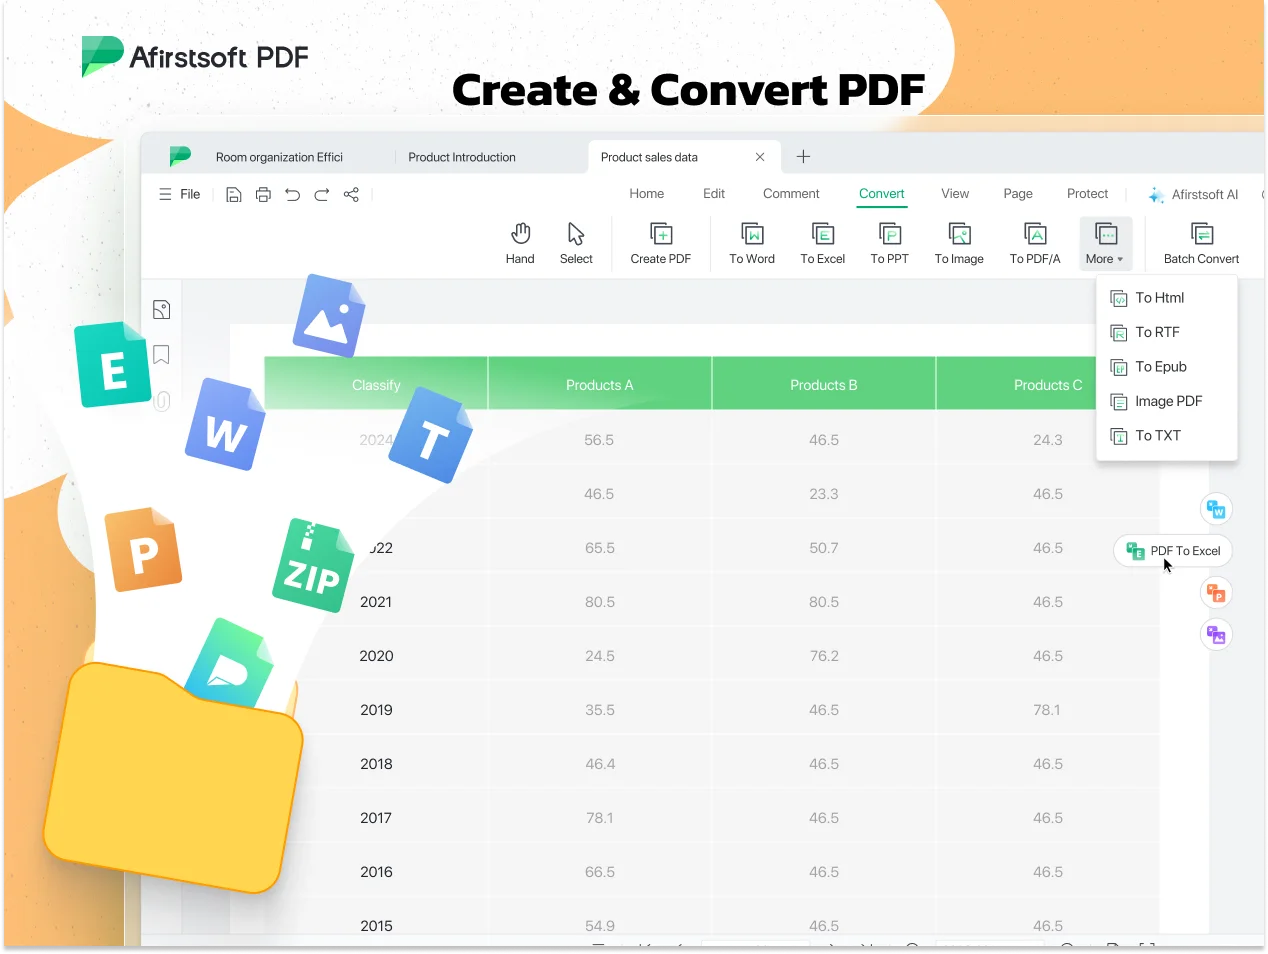The image size is (1268, 954).
Task: Open the File hamburger menu
Action: click(x=179, y=195)
